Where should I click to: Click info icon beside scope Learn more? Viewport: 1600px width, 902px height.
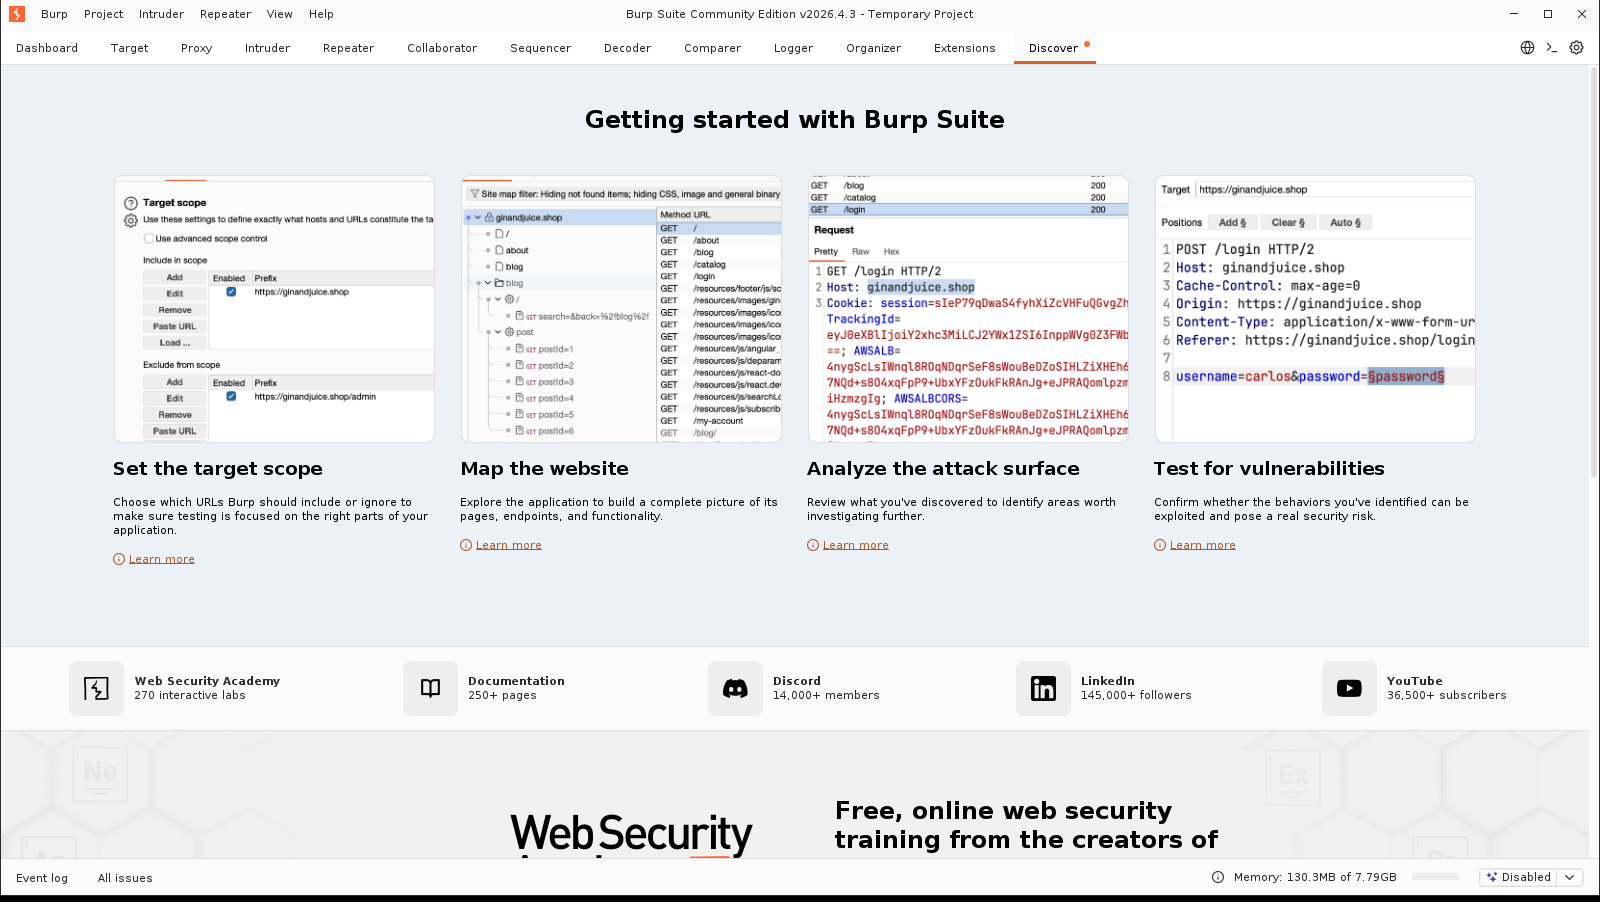tap(119, 559)
